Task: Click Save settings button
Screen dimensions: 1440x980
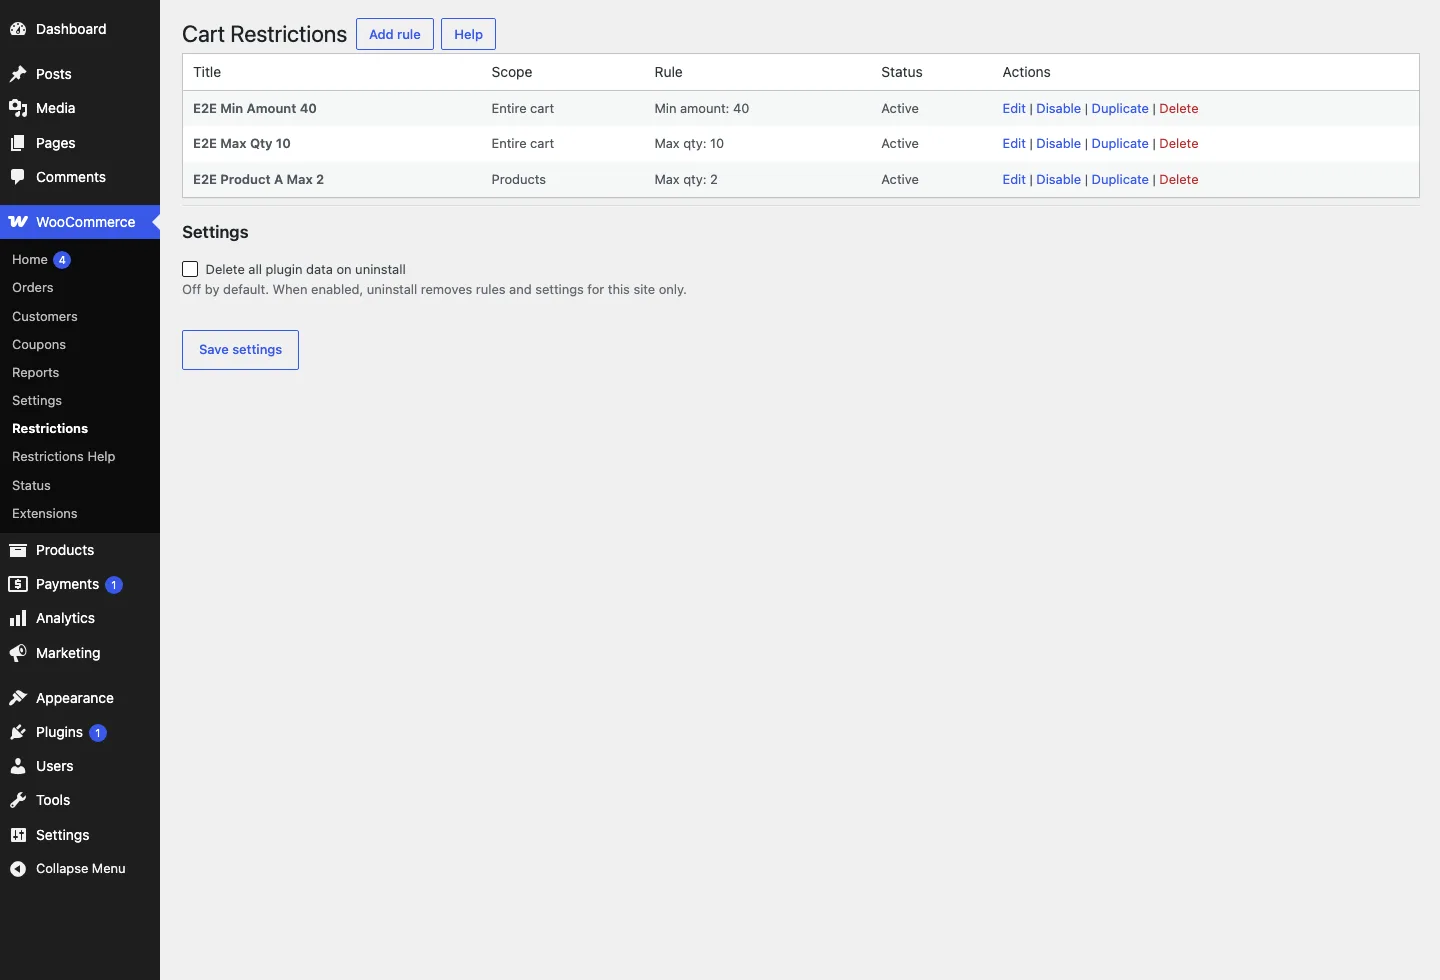Action: (x=240, y=350)
